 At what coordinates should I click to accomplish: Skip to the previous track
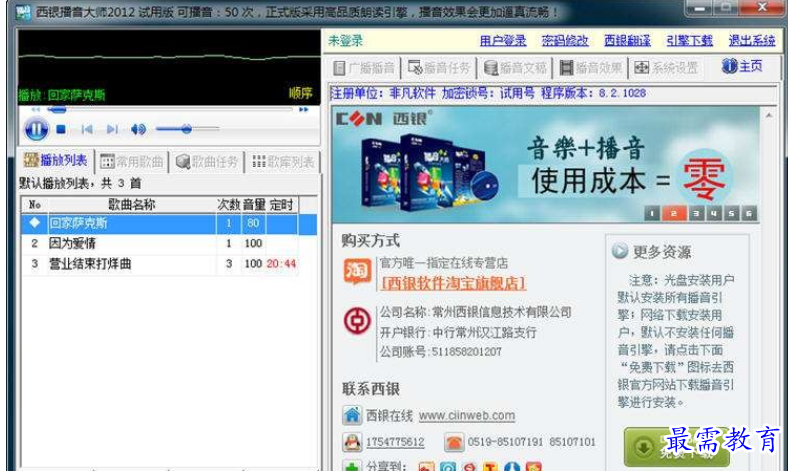pos(87,130)
